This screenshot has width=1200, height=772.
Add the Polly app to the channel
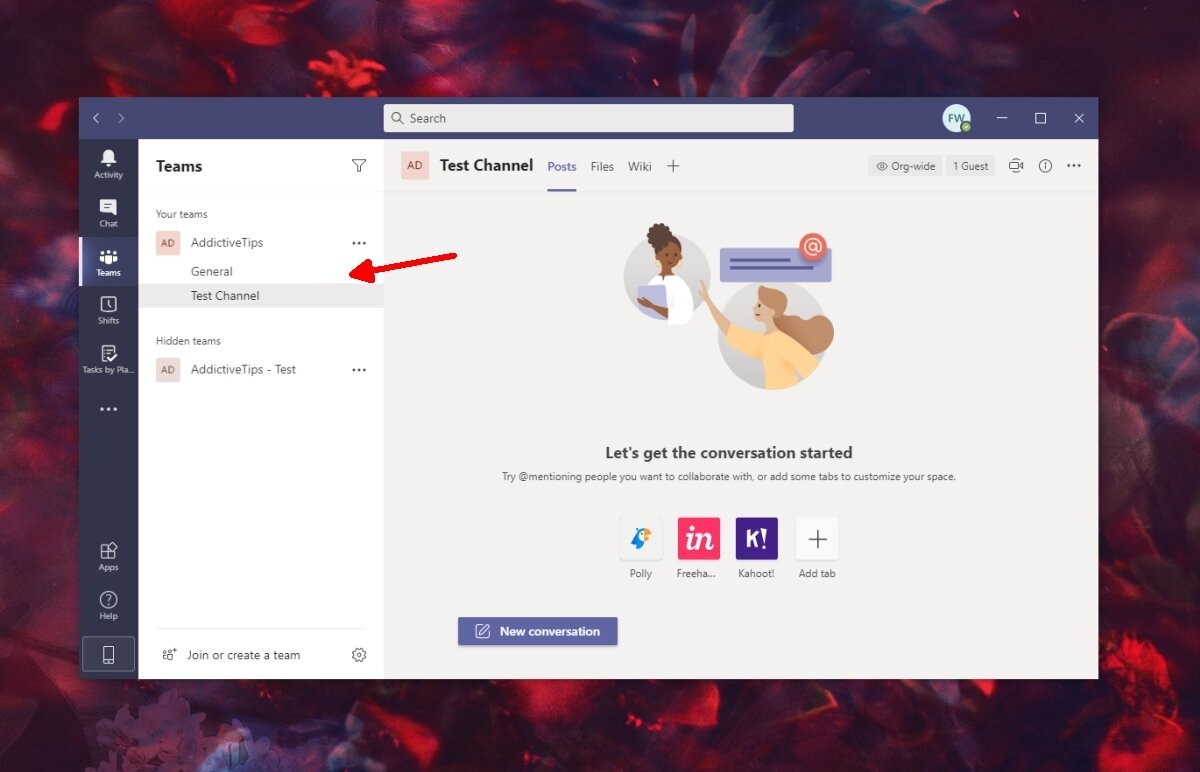click(640, 538)
